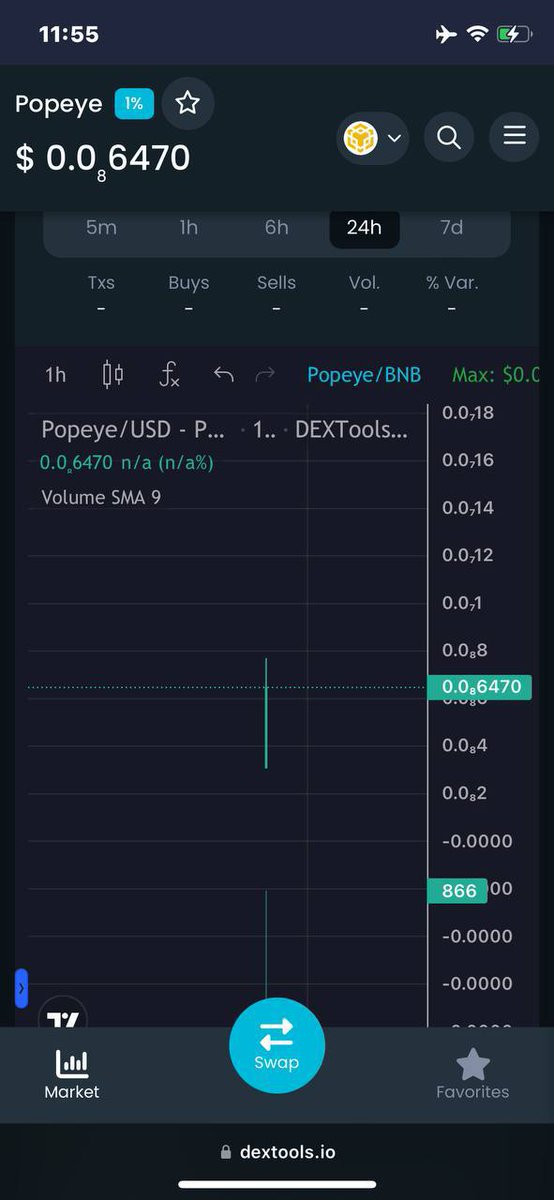Open the TradingView logo link

[63, 1018]
